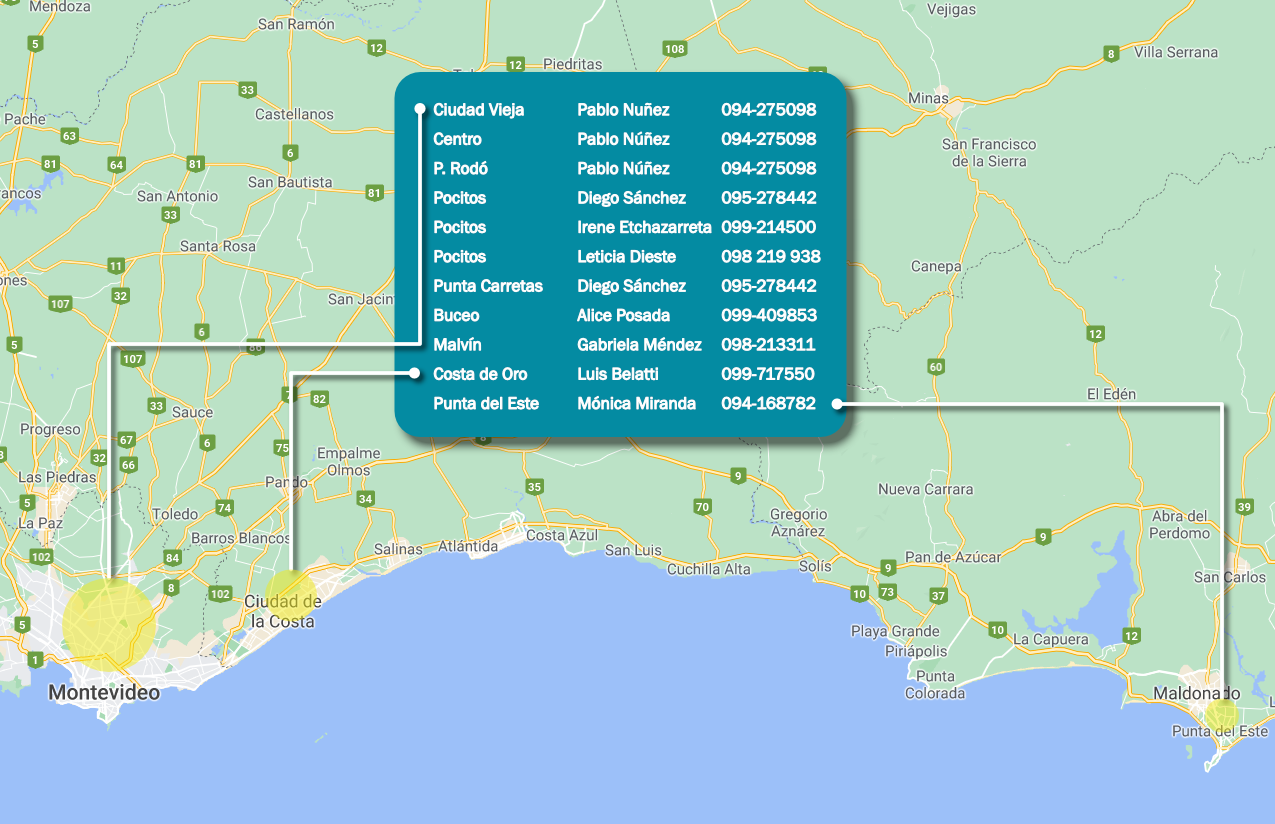Screen dimensions: 1275x824
Task: Select the Malvín row in the panel
Action: [457, 345]
